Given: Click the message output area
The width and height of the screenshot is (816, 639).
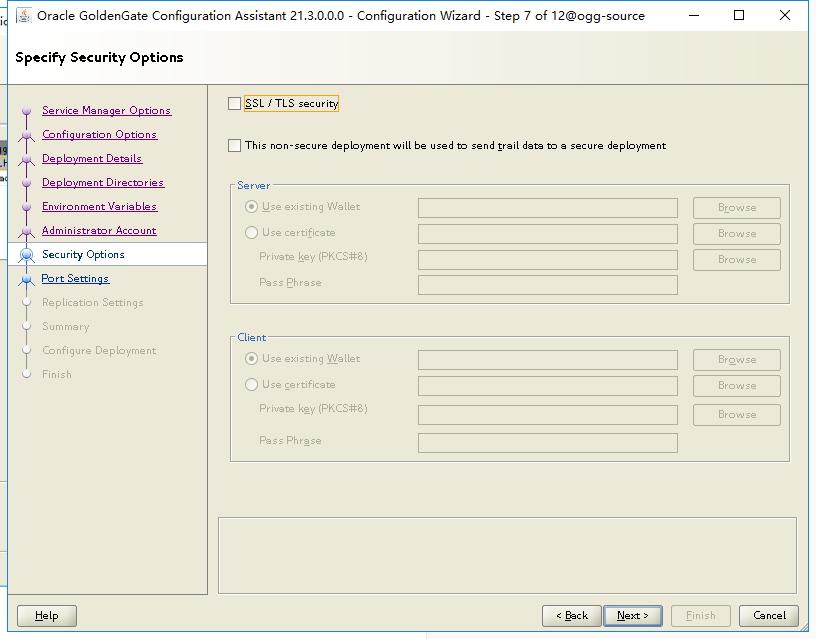Looking at the screenshot, I should tap(507, 555).
